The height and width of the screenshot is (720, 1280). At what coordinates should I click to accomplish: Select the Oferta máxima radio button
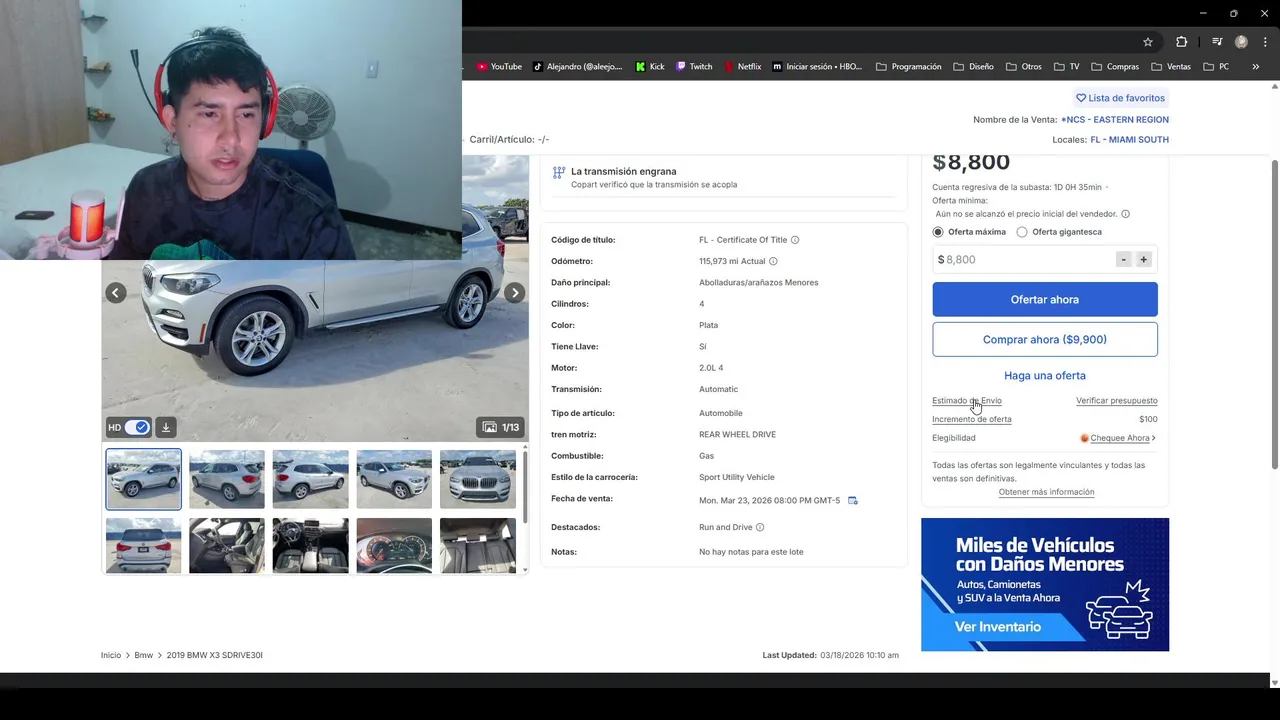click(938, 232)
